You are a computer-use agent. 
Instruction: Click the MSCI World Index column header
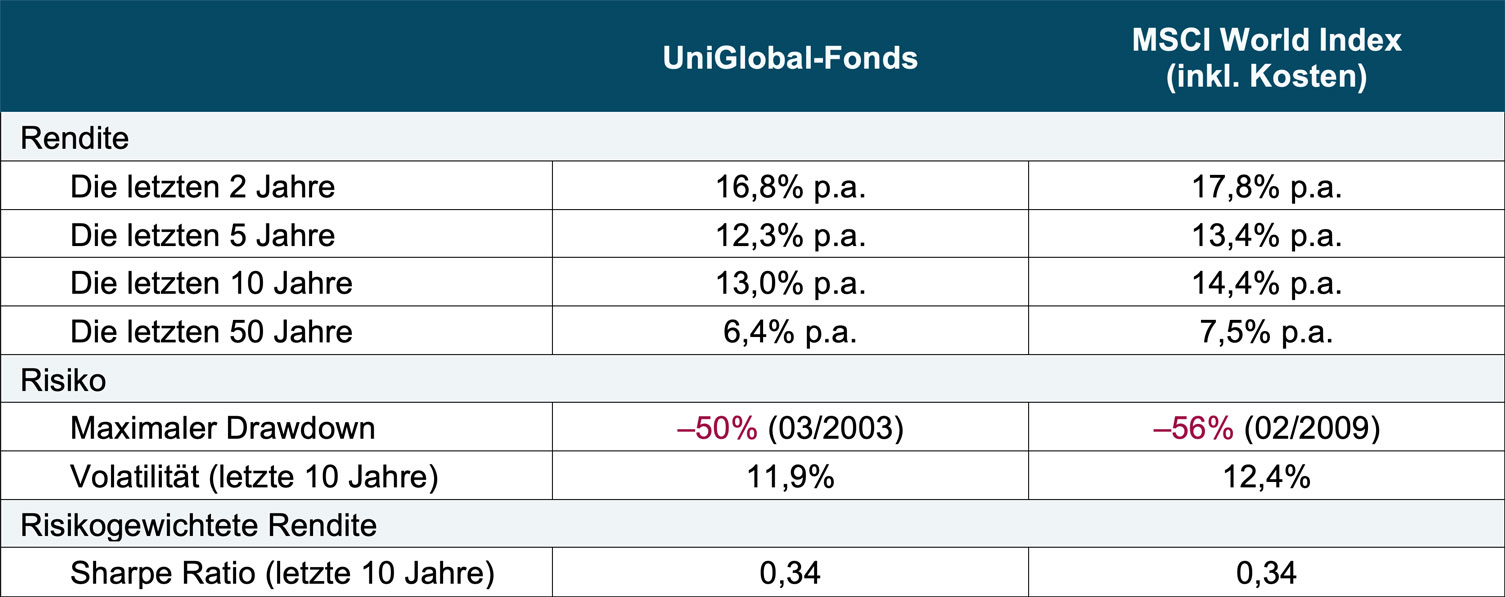pyautogui.click(x=1267, y=58)
